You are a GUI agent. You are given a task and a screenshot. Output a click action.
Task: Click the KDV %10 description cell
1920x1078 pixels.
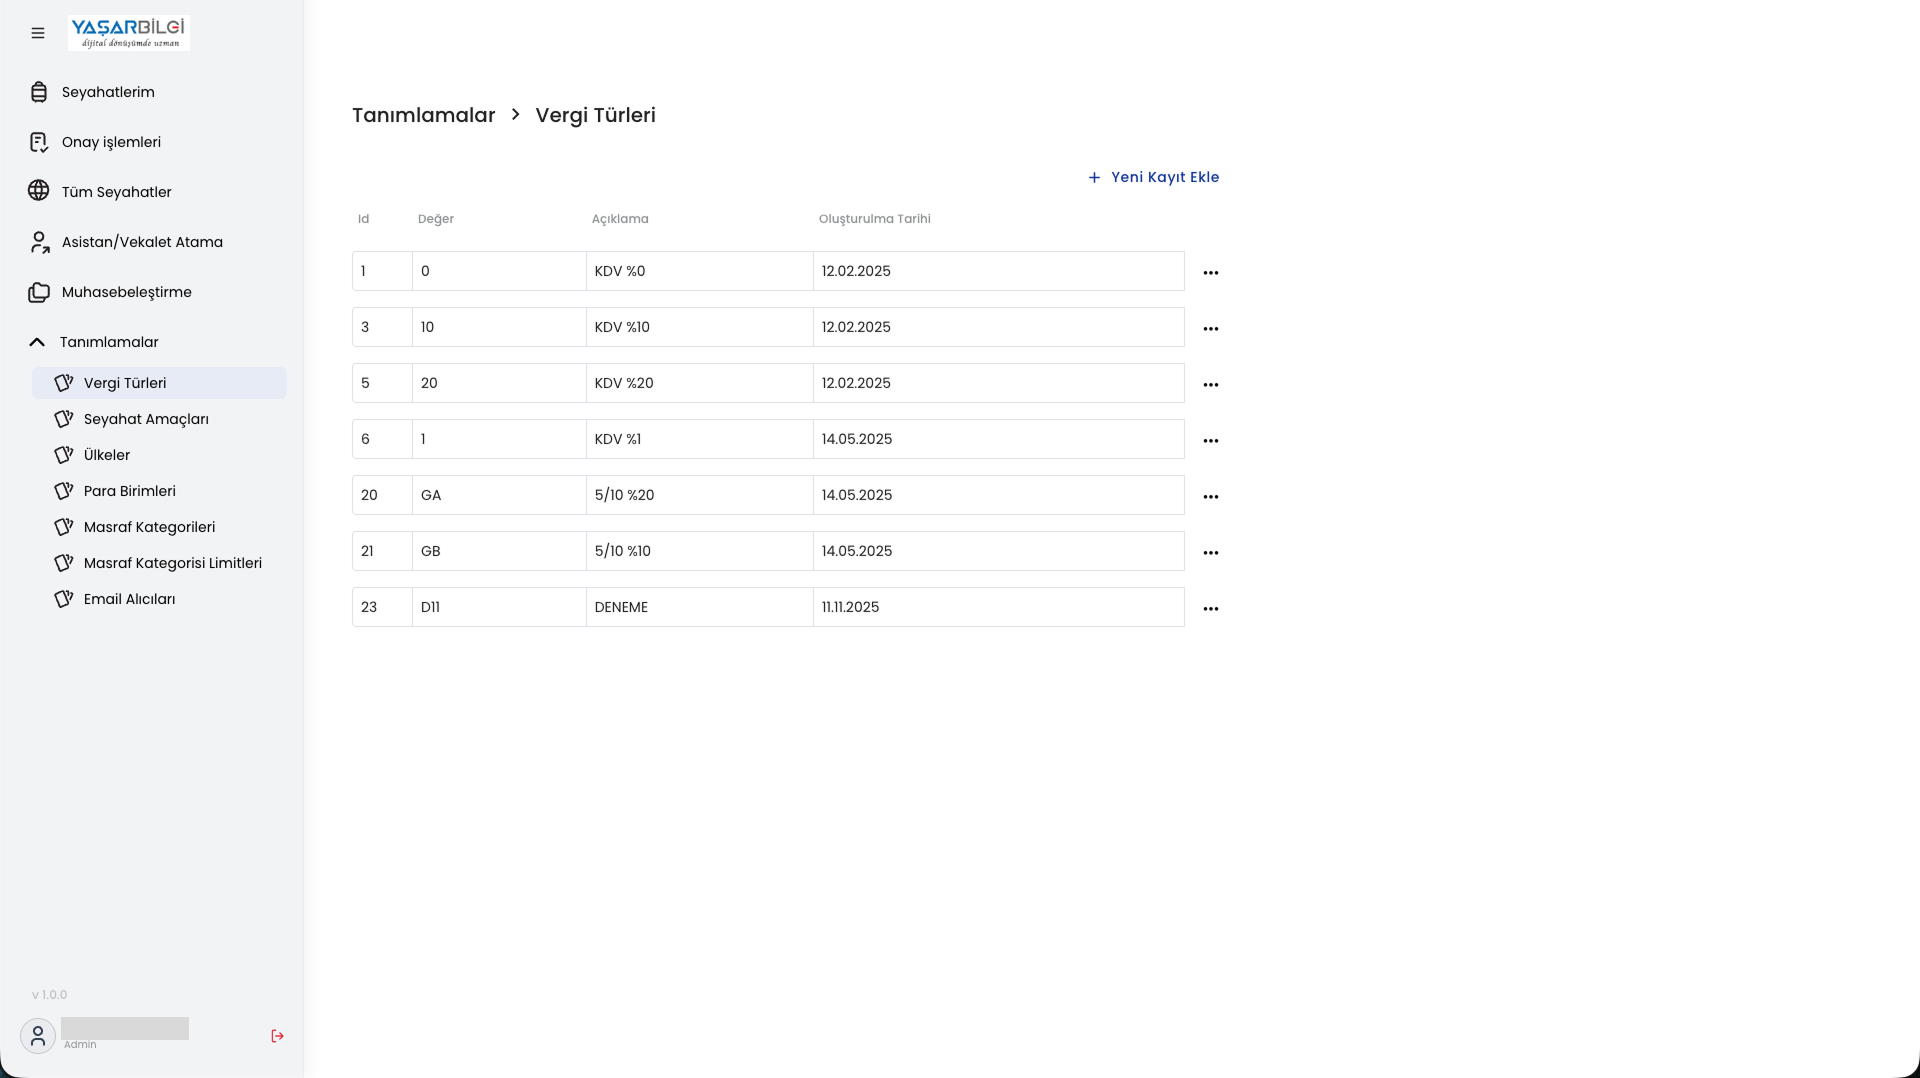click(x=700, y=327)
